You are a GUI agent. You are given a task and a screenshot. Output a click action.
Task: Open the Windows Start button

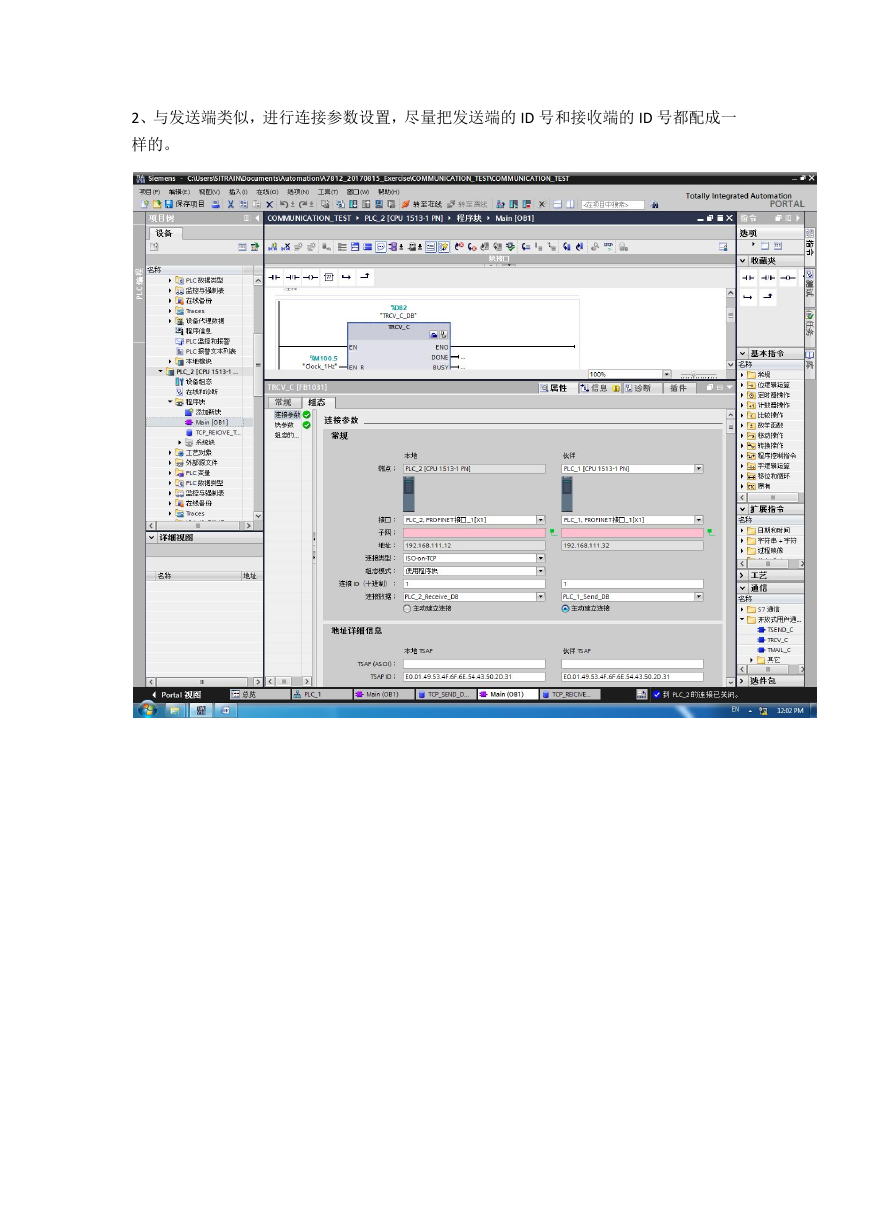[x=149, y=709]
